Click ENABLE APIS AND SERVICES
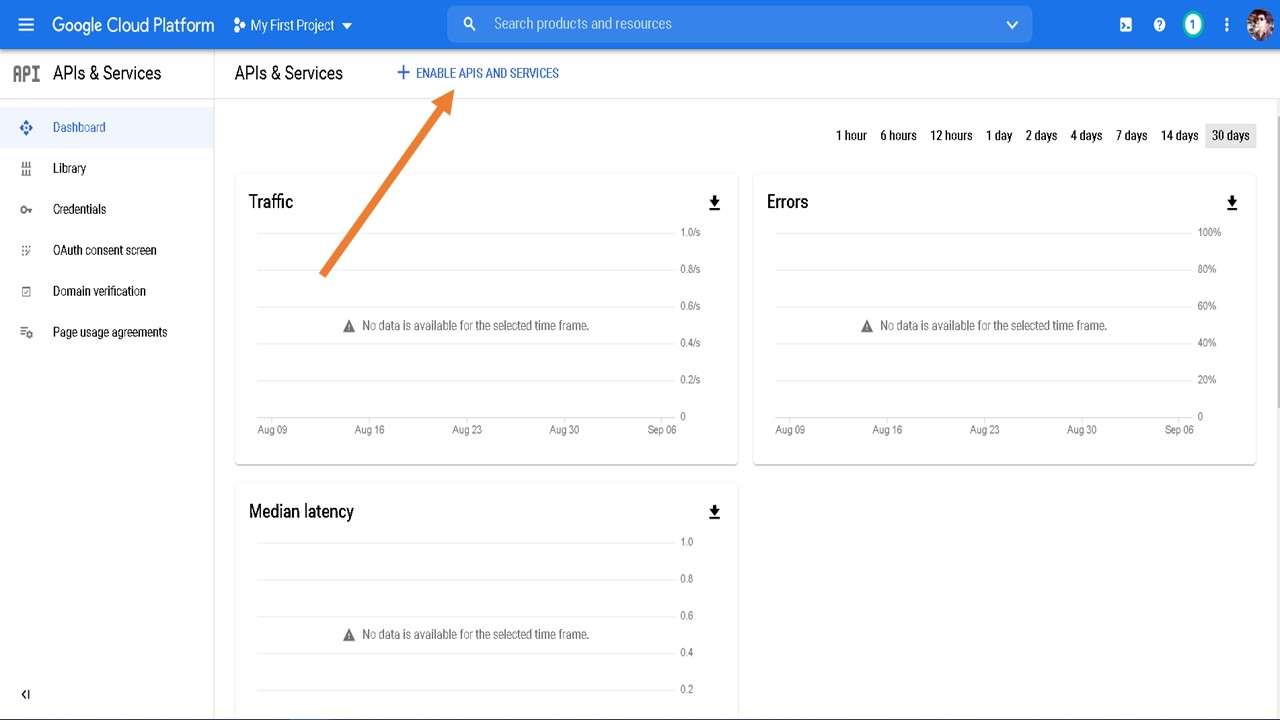The image size is (1280, 720). pos(477,72)
